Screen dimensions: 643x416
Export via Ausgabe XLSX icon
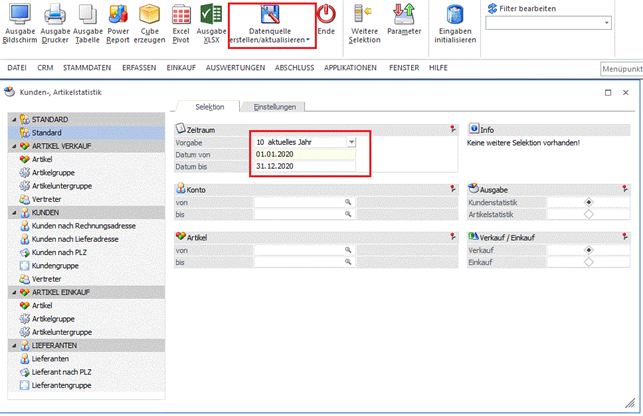(x=211, y=15)
